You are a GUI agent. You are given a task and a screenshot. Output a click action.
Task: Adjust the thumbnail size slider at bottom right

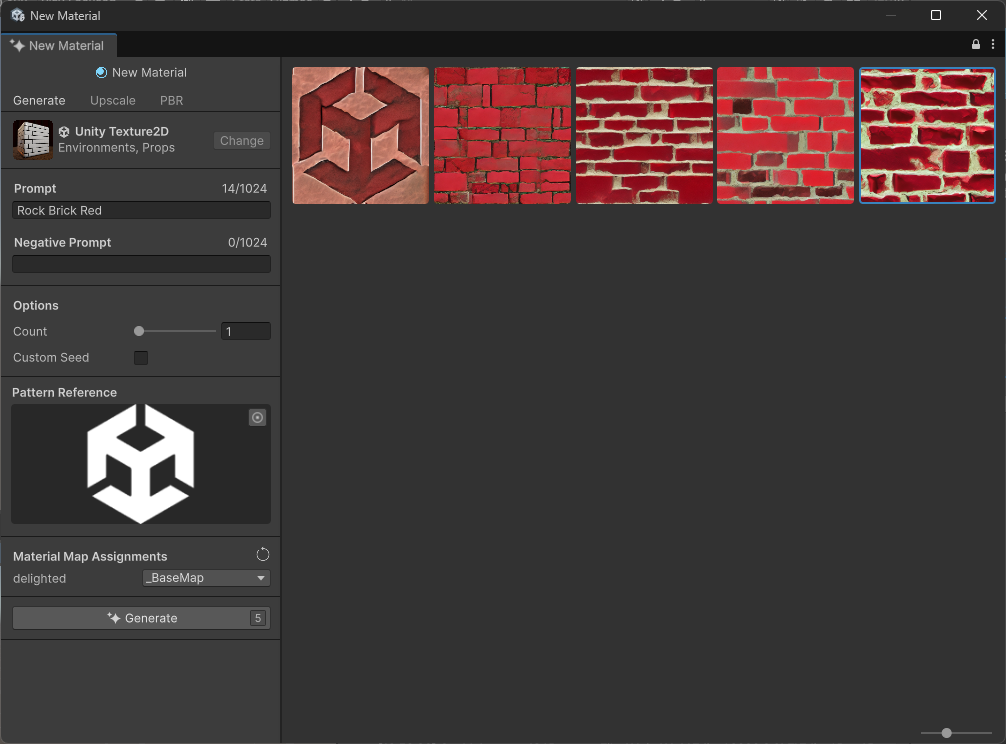946,732
